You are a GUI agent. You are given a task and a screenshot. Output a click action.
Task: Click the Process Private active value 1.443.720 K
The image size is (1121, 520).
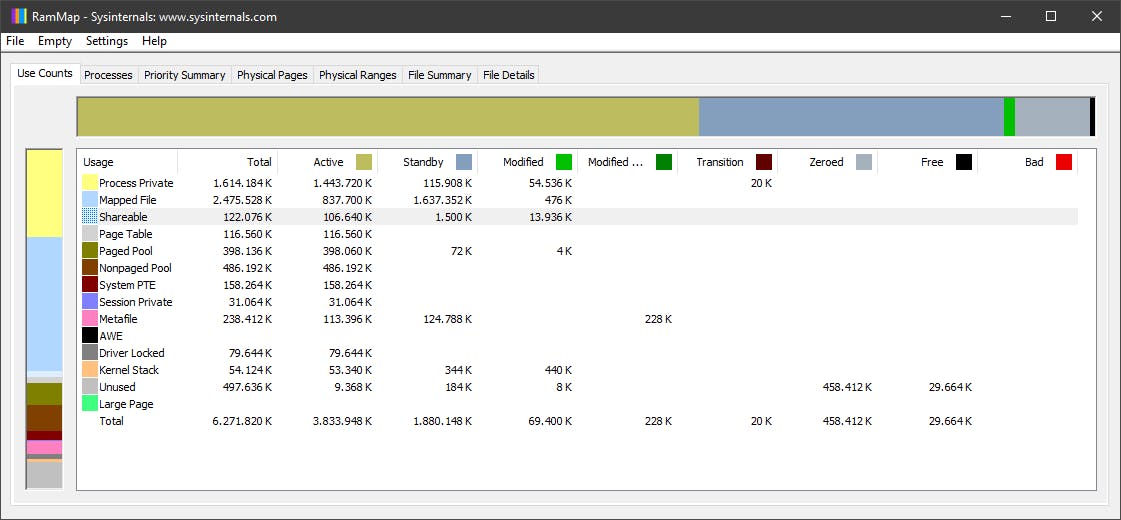342,183
